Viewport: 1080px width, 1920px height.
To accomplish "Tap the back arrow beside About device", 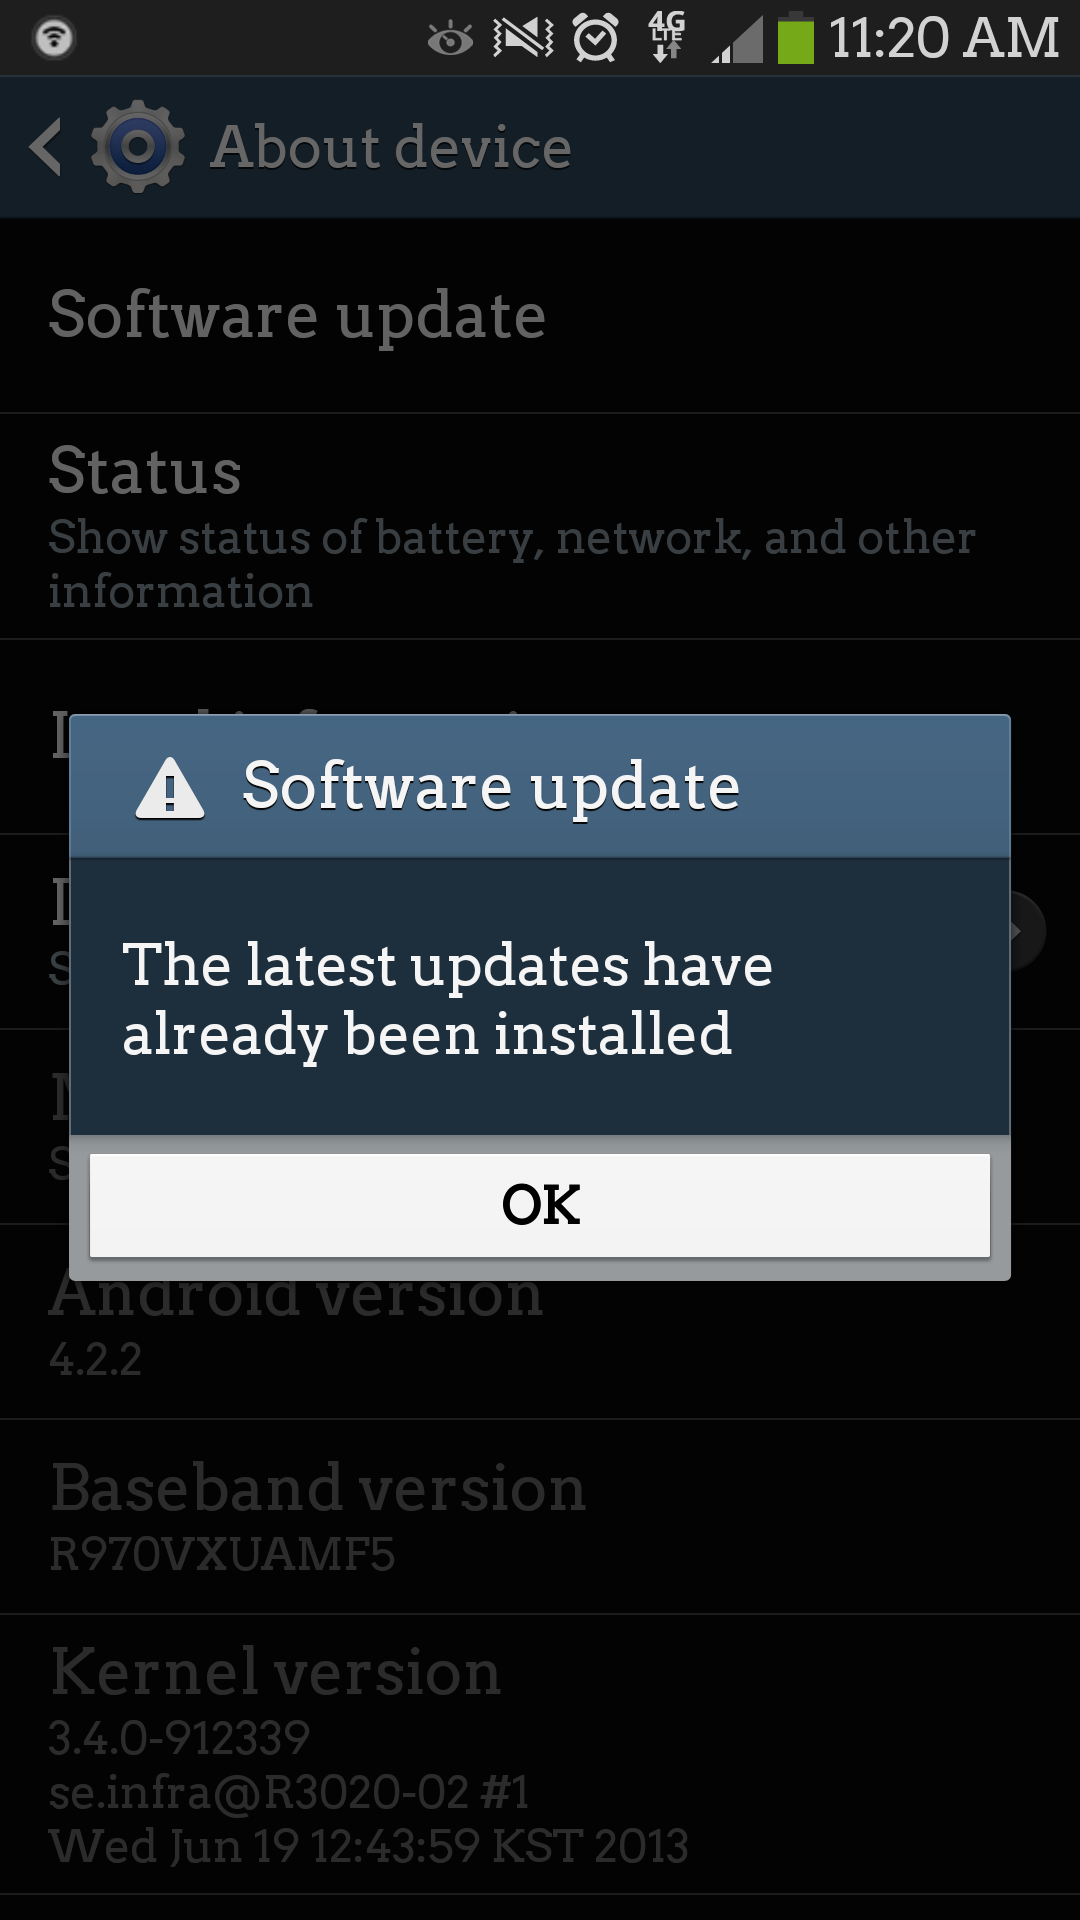I will (45, 147).
